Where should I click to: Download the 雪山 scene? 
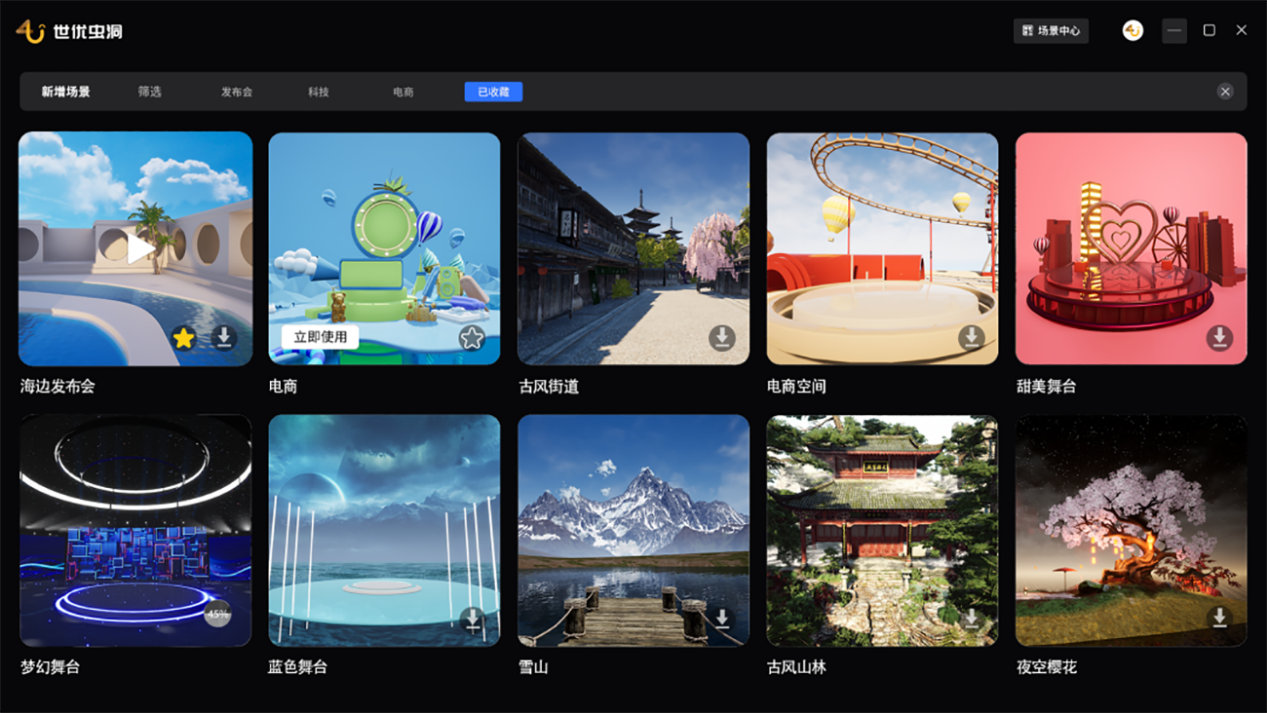tap(722, 619)
